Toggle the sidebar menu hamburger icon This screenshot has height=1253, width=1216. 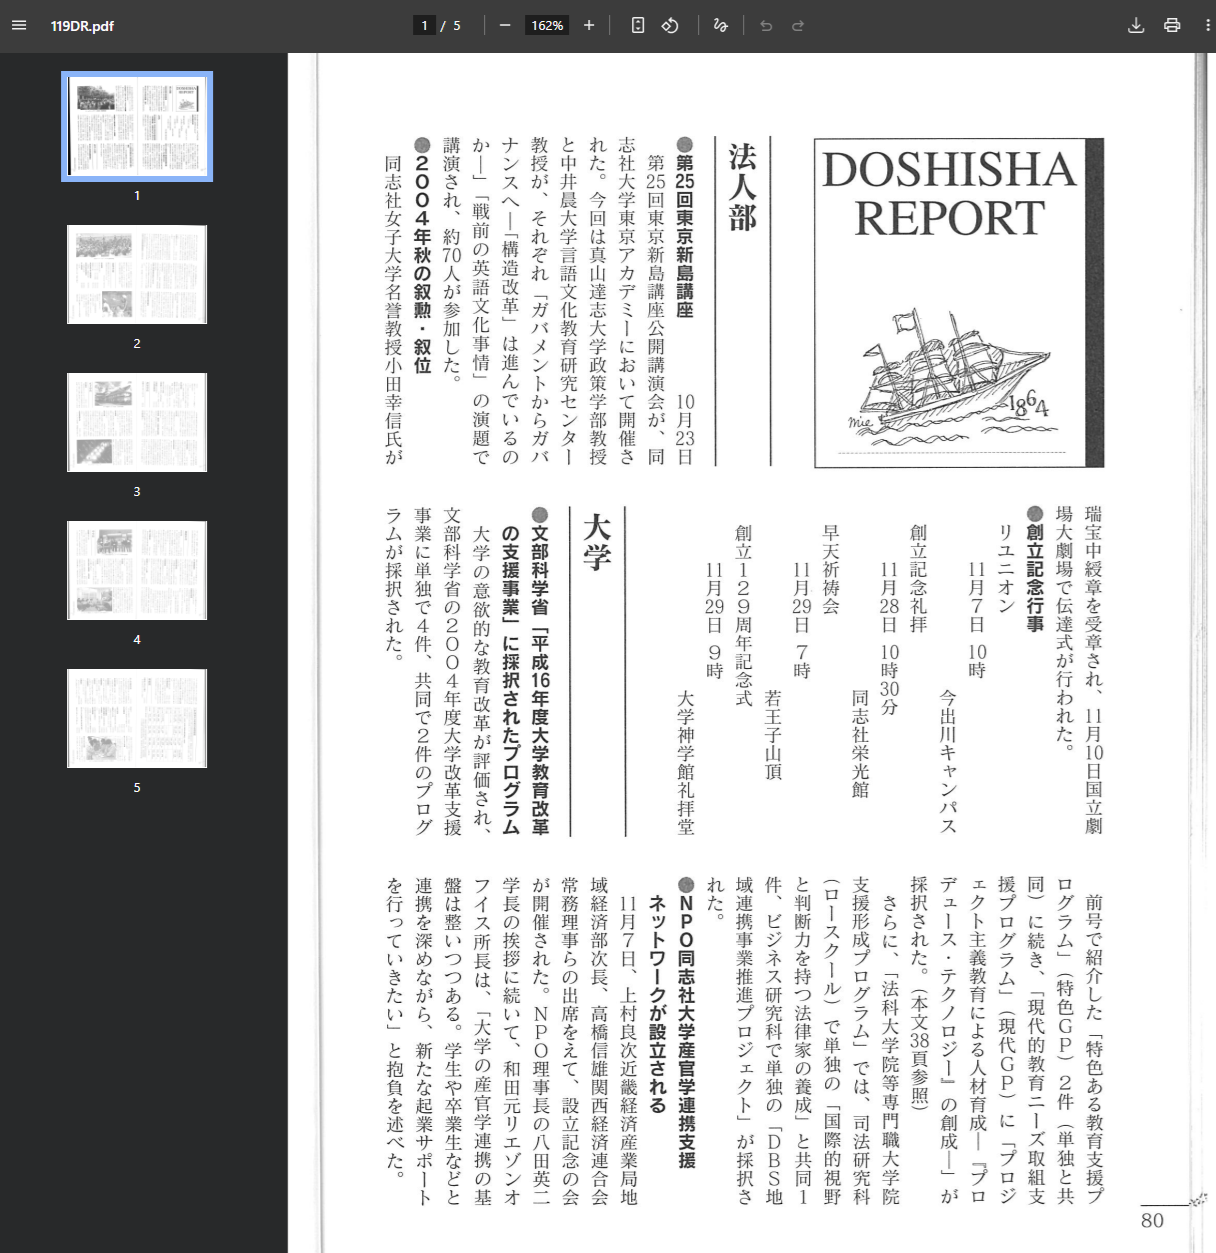19,25
